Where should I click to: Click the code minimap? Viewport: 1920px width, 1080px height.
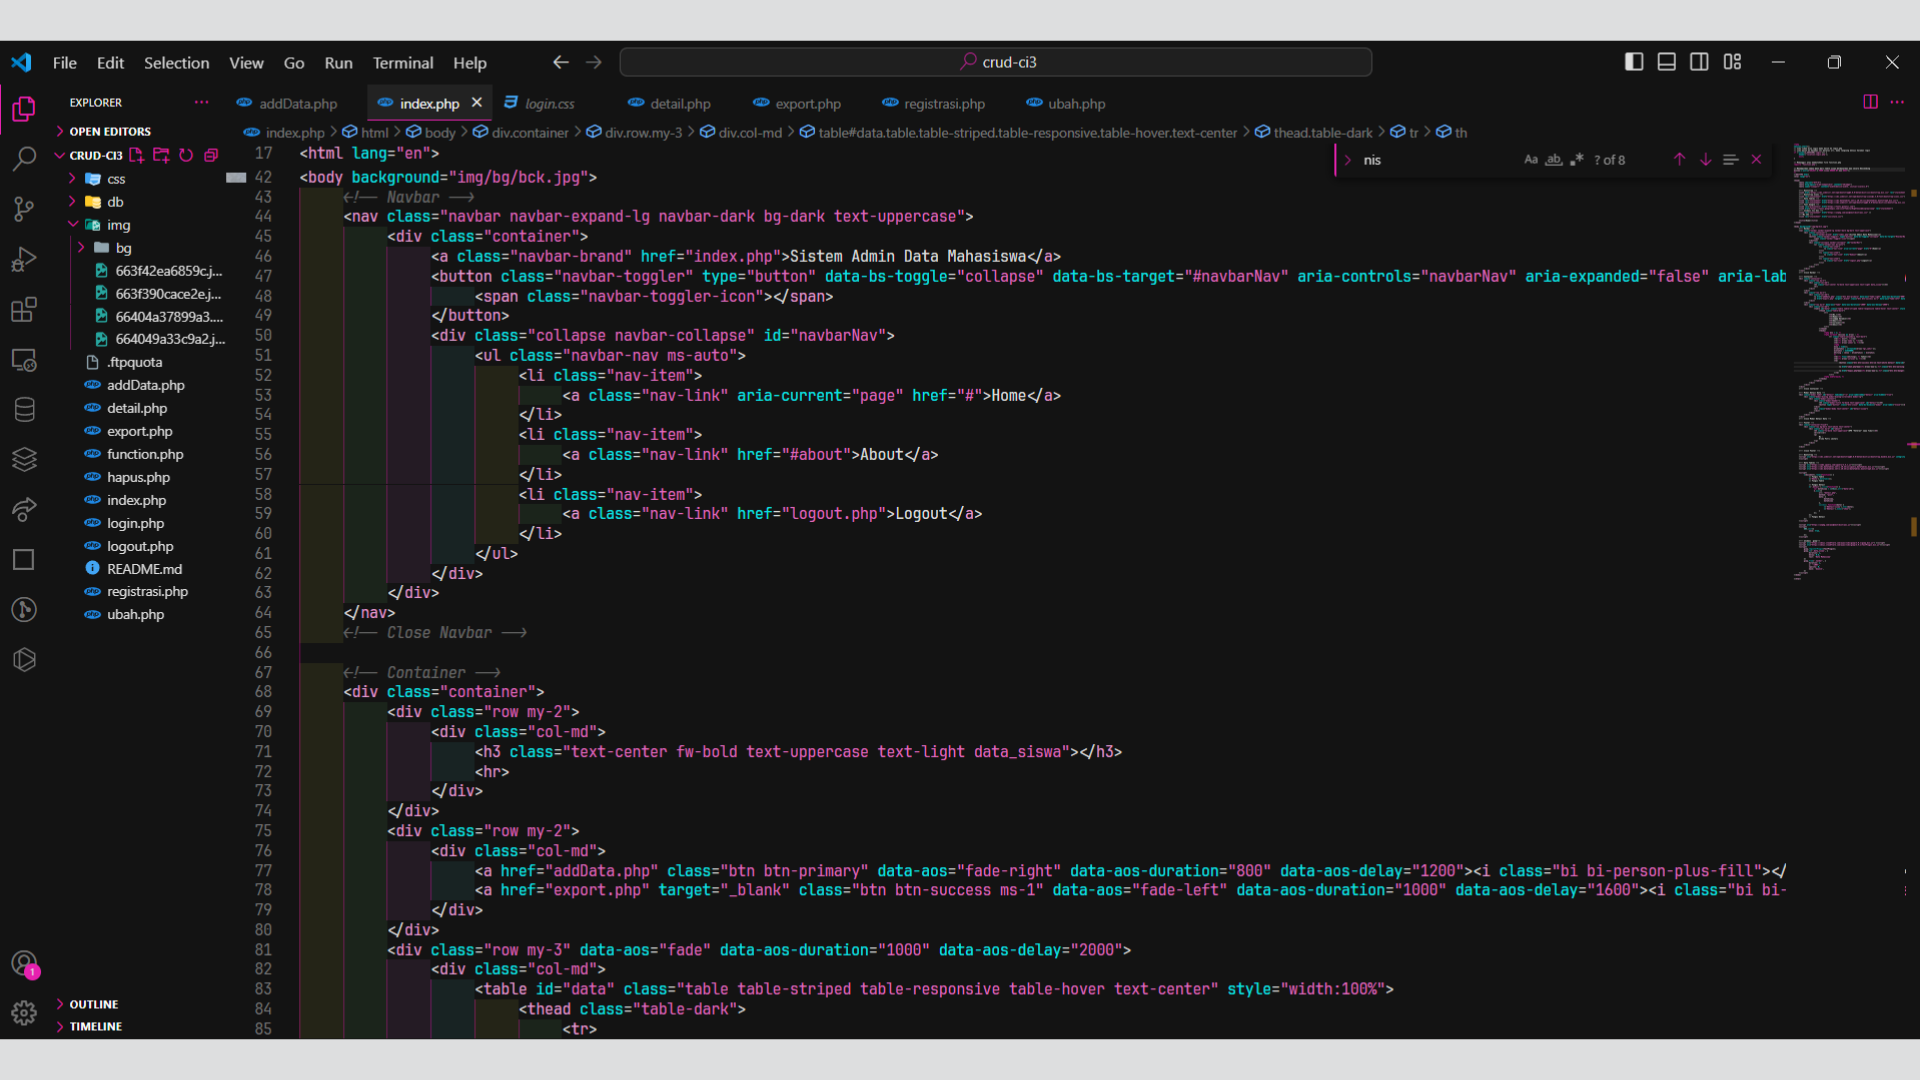pyautogui.click(x=1850, y=360)
